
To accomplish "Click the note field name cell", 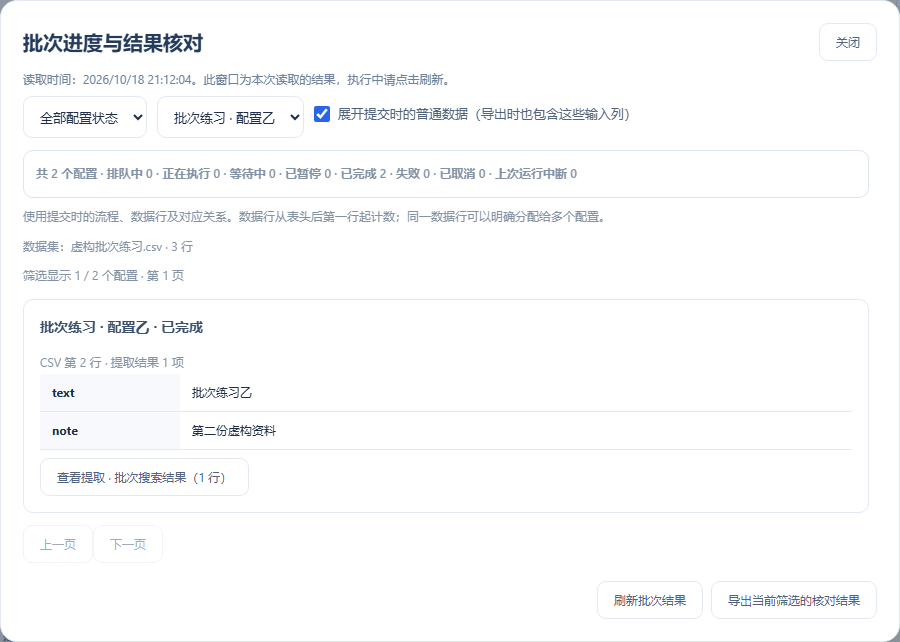I will 110,431.
